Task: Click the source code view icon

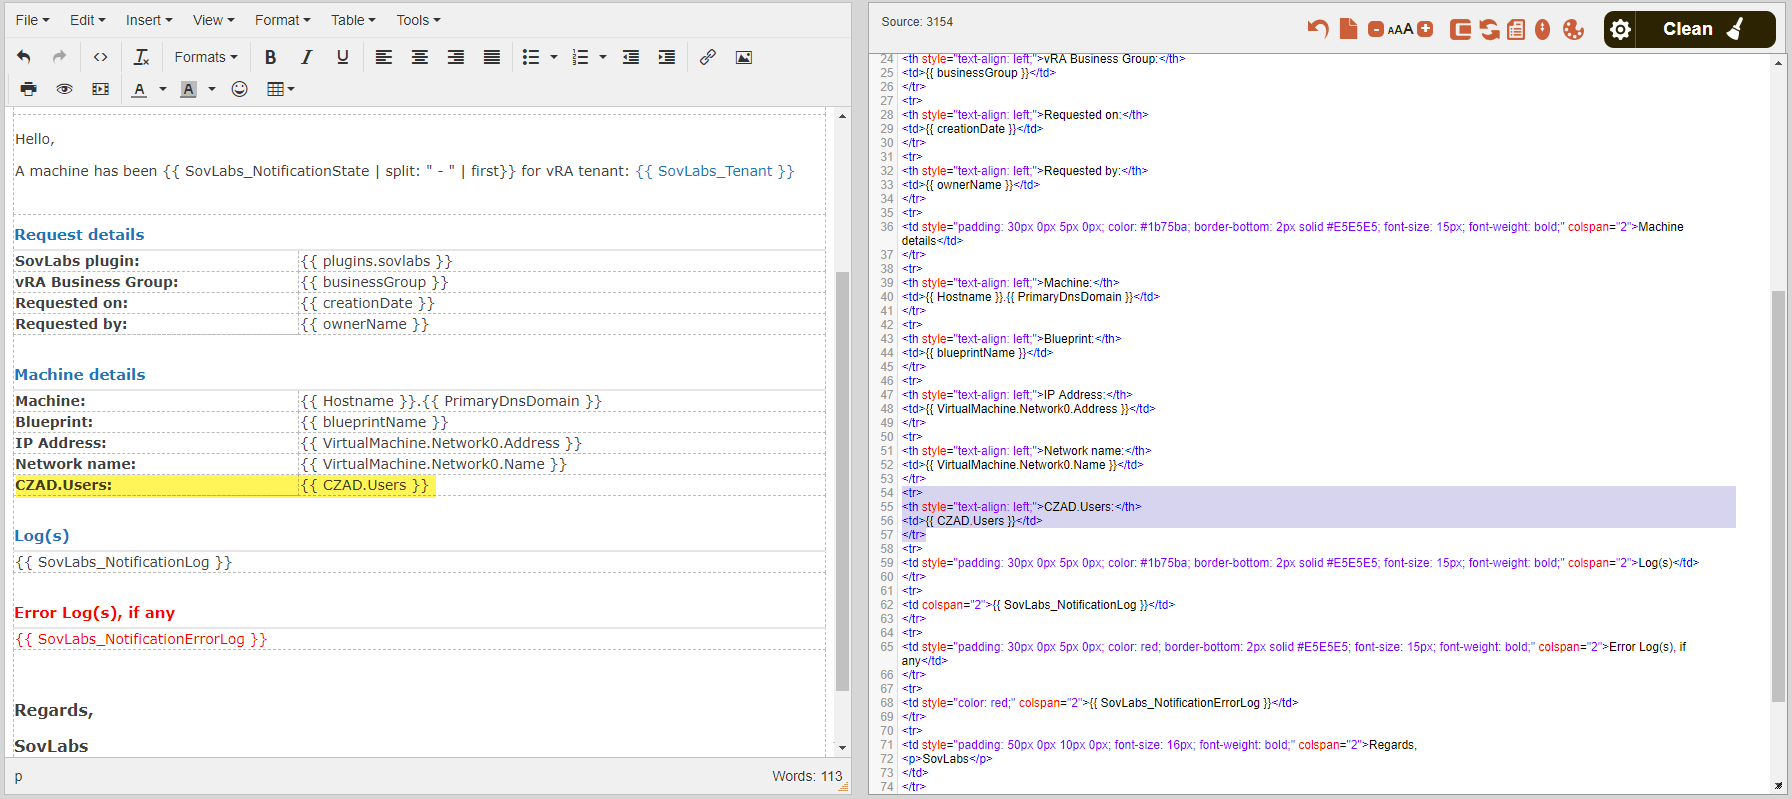Action: coord(100,57)
